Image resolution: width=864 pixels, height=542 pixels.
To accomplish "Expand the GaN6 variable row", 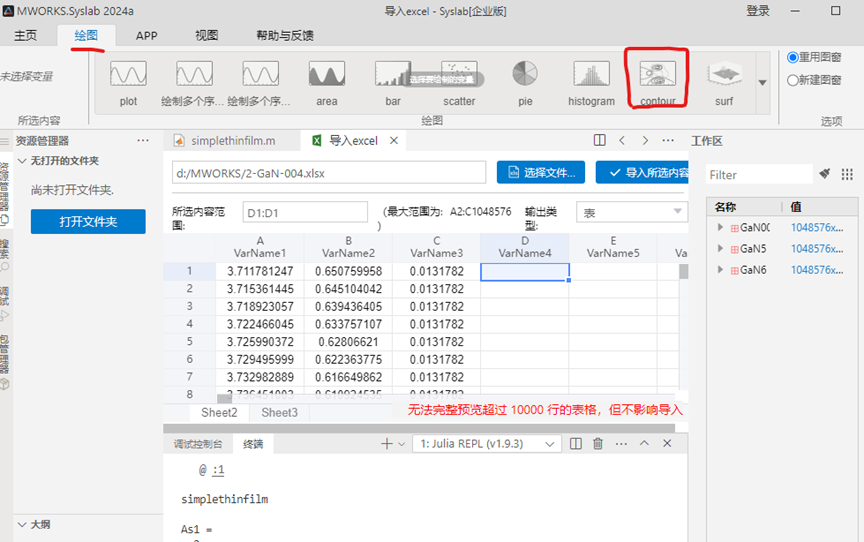I will [x=720, y=269].
